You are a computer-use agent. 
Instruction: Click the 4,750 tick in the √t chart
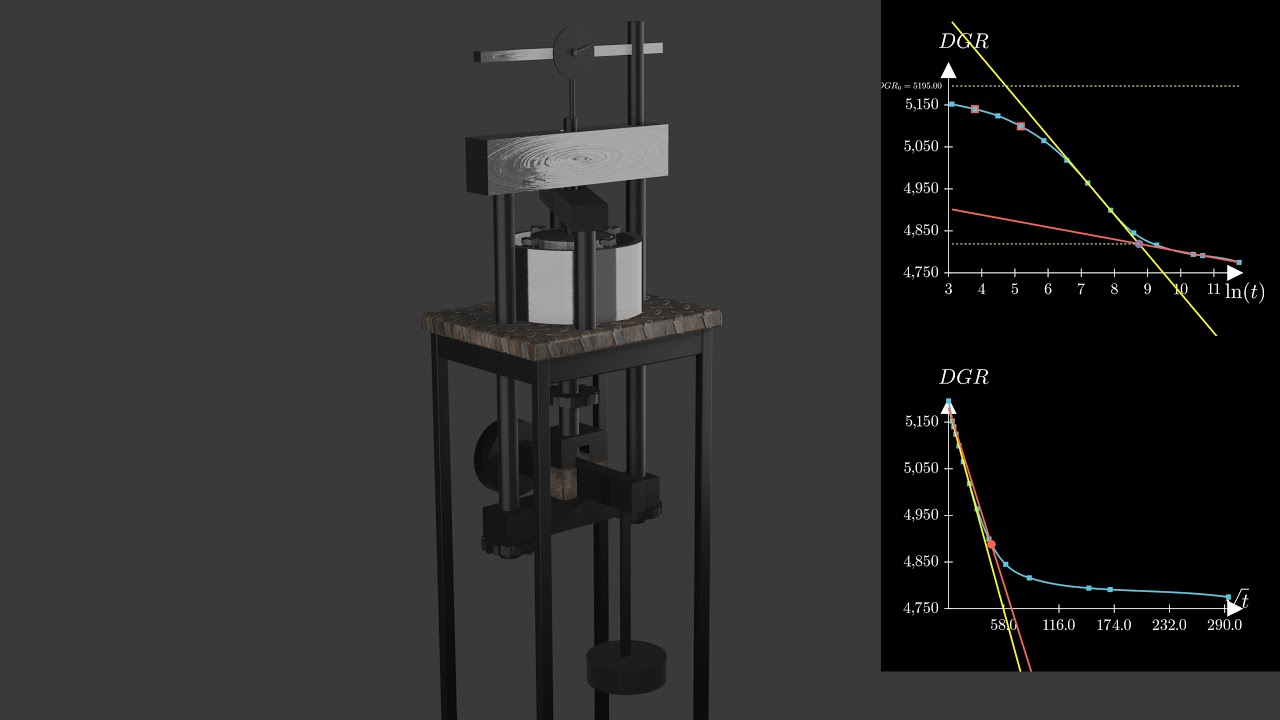[x=922, y=608]
